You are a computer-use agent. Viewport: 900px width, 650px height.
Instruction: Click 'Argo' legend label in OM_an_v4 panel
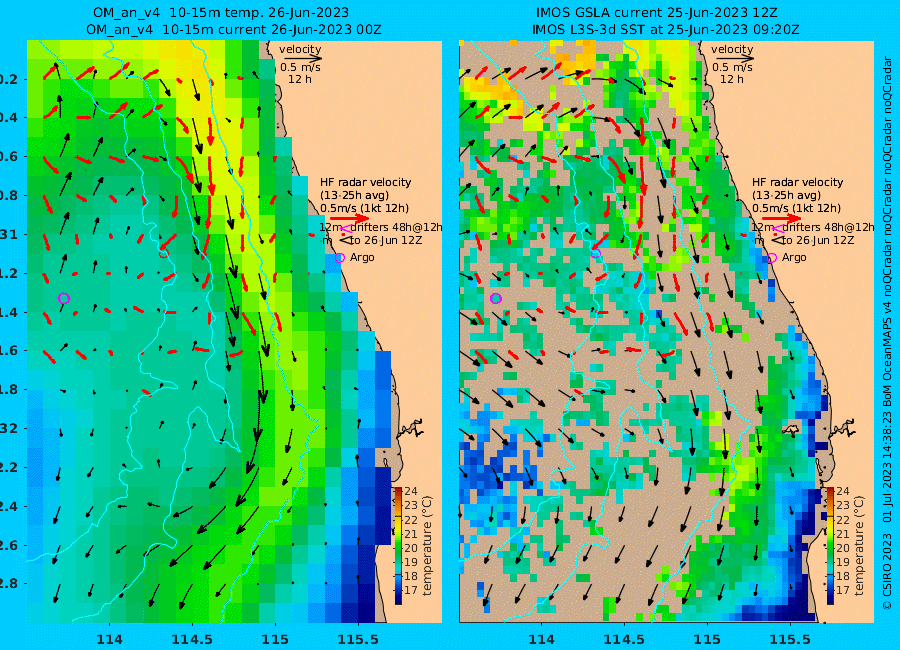[x=362, y=258]
